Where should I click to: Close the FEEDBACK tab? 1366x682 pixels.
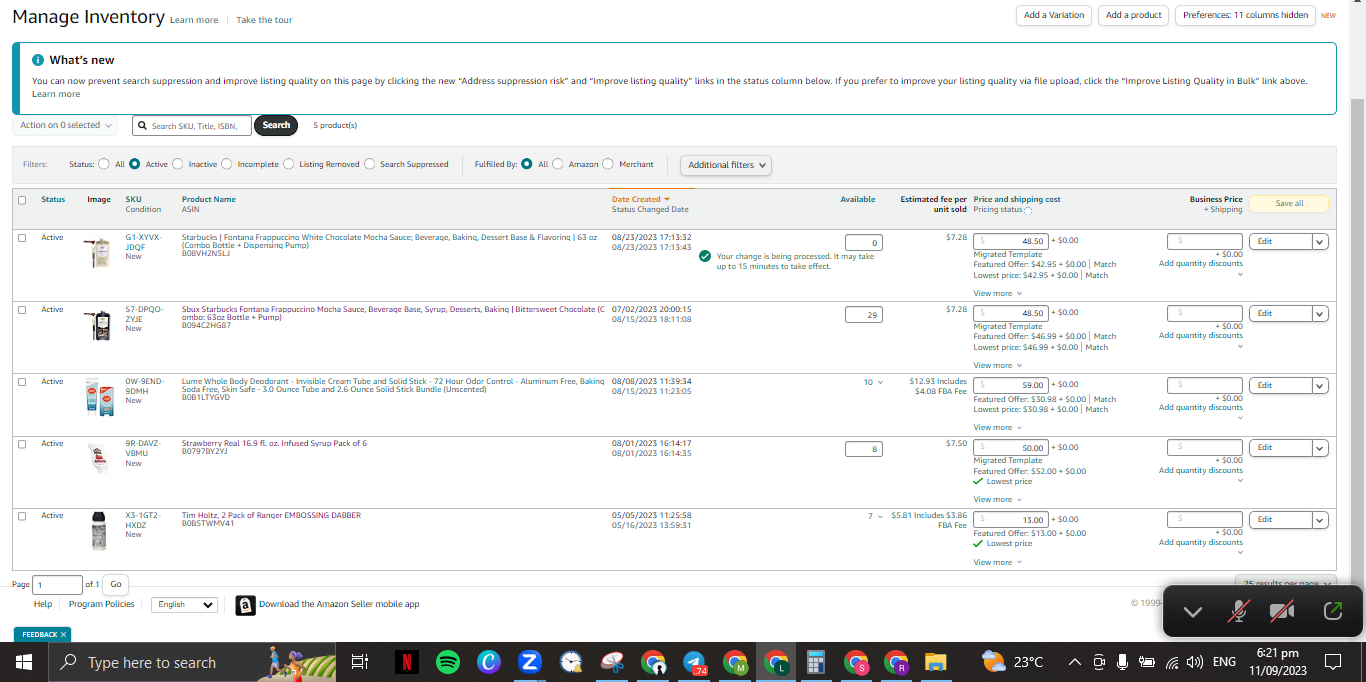pos(63,634)
